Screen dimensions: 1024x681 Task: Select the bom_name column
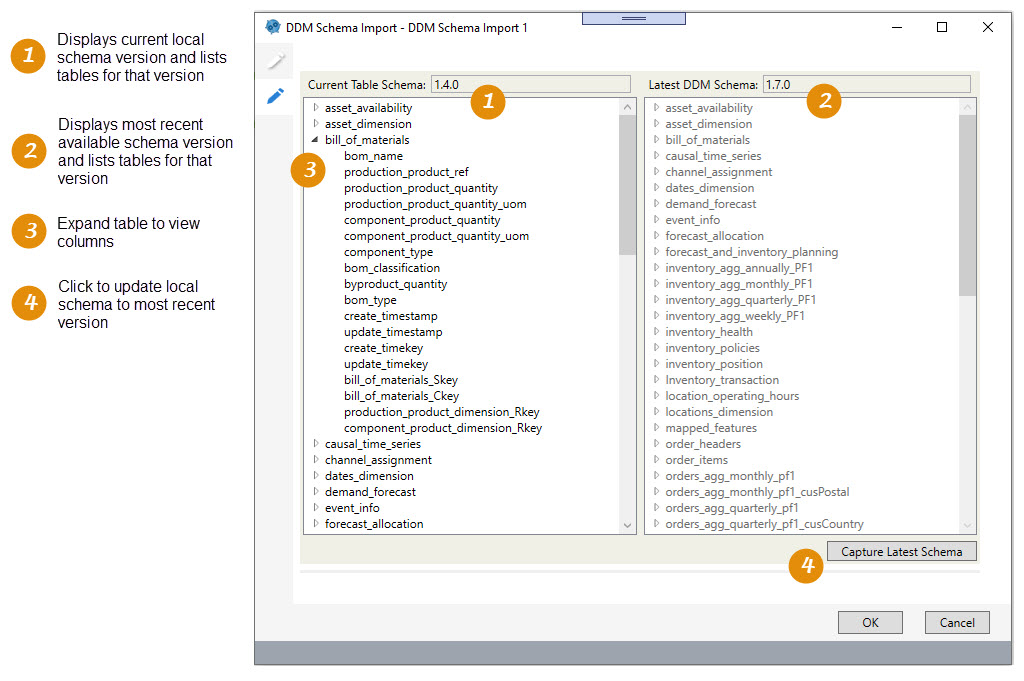coord(374,156)
